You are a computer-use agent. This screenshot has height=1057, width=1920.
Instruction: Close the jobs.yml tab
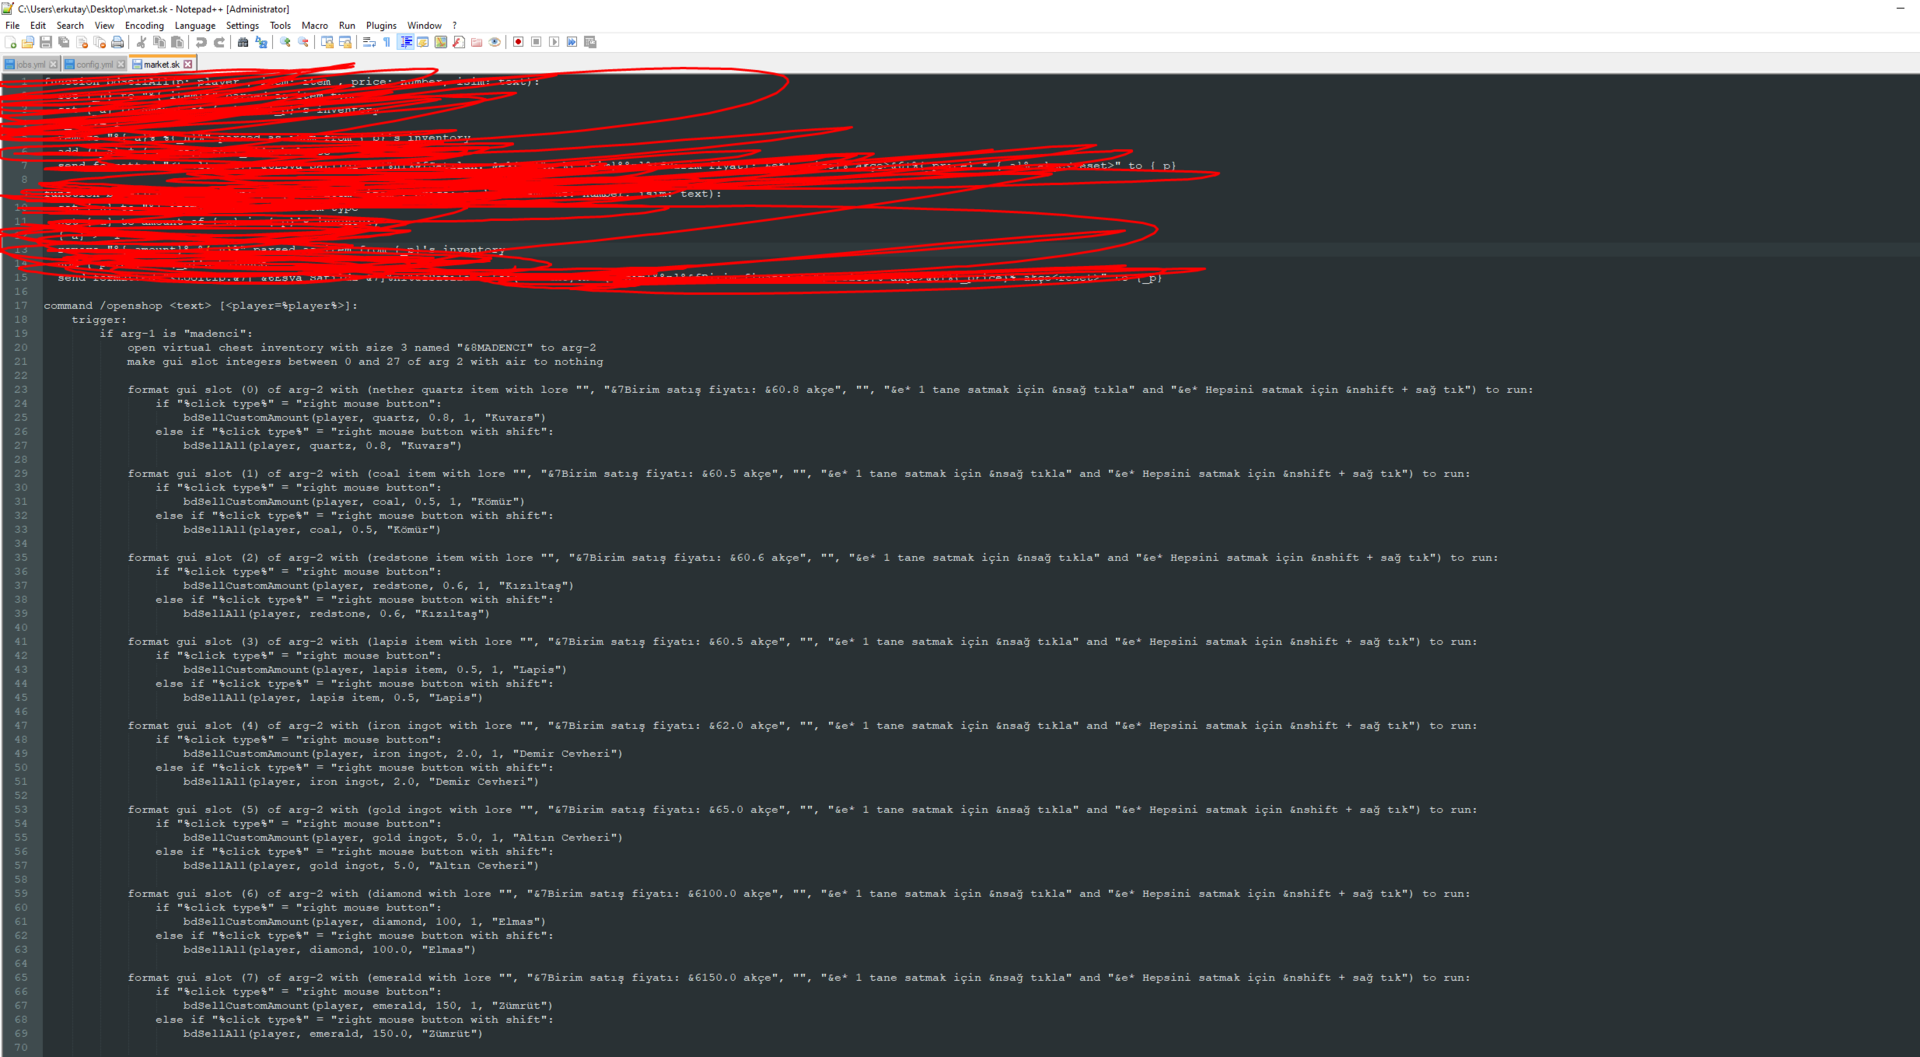coord(53,64)
